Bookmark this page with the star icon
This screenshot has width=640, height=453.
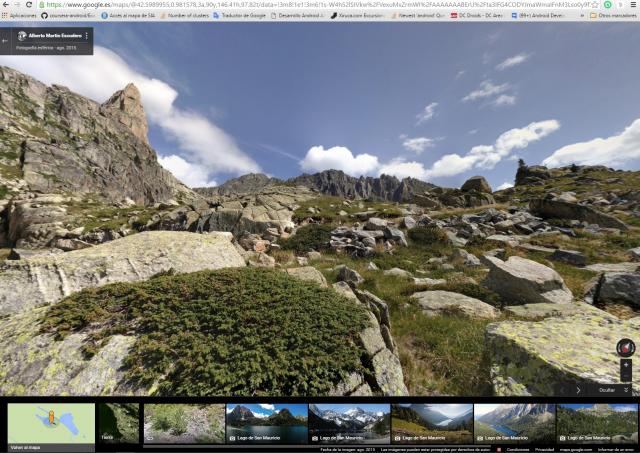coord(595,4)
